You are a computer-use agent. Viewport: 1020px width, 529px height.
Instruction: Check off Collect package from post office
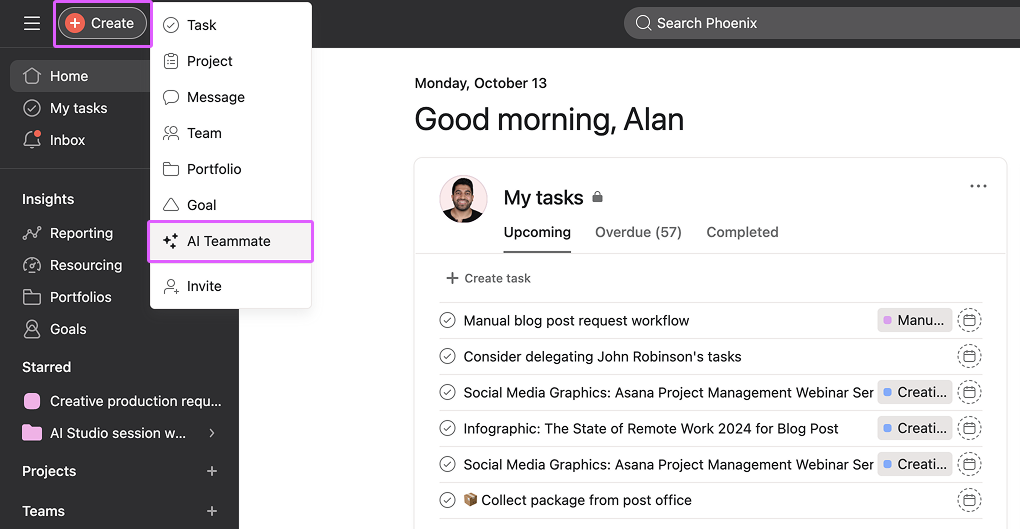448,500
